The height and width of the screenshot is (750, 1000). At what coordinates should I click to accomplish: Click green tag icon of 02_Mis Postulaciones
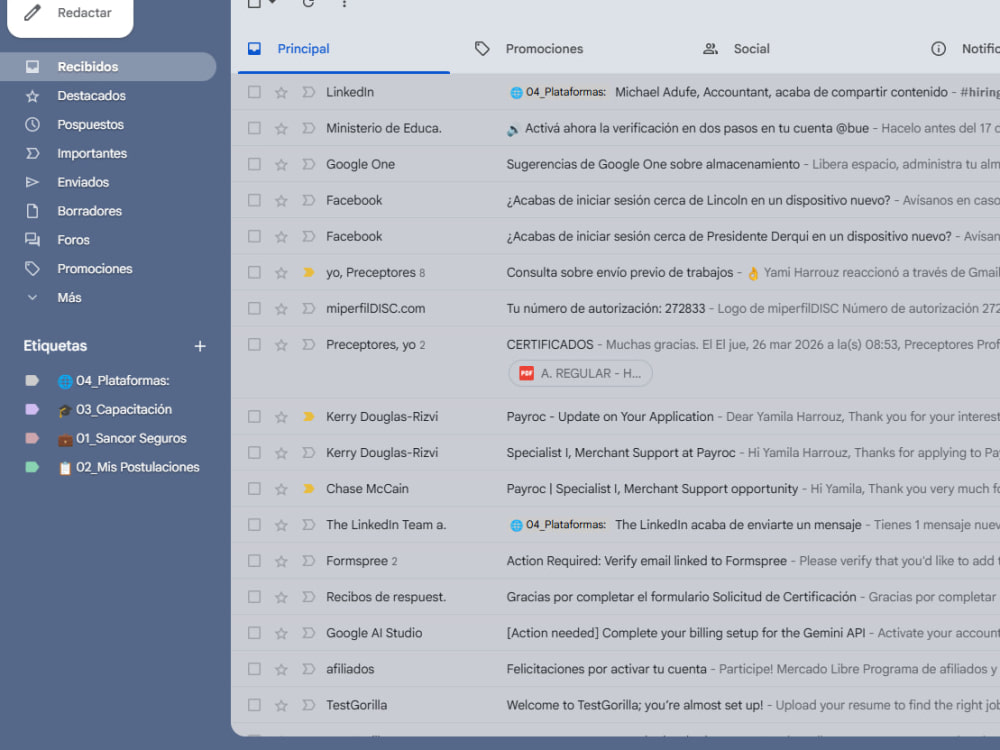32,467
